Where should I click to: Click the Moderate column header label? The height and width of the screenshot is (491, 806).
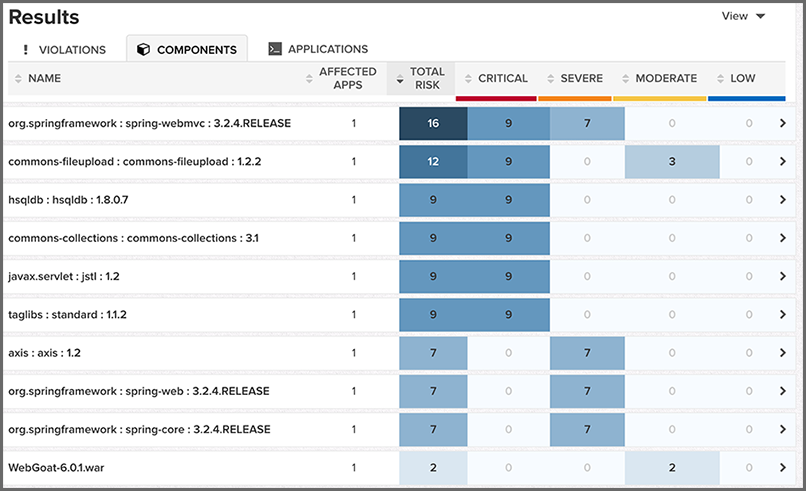pos(666,78)
